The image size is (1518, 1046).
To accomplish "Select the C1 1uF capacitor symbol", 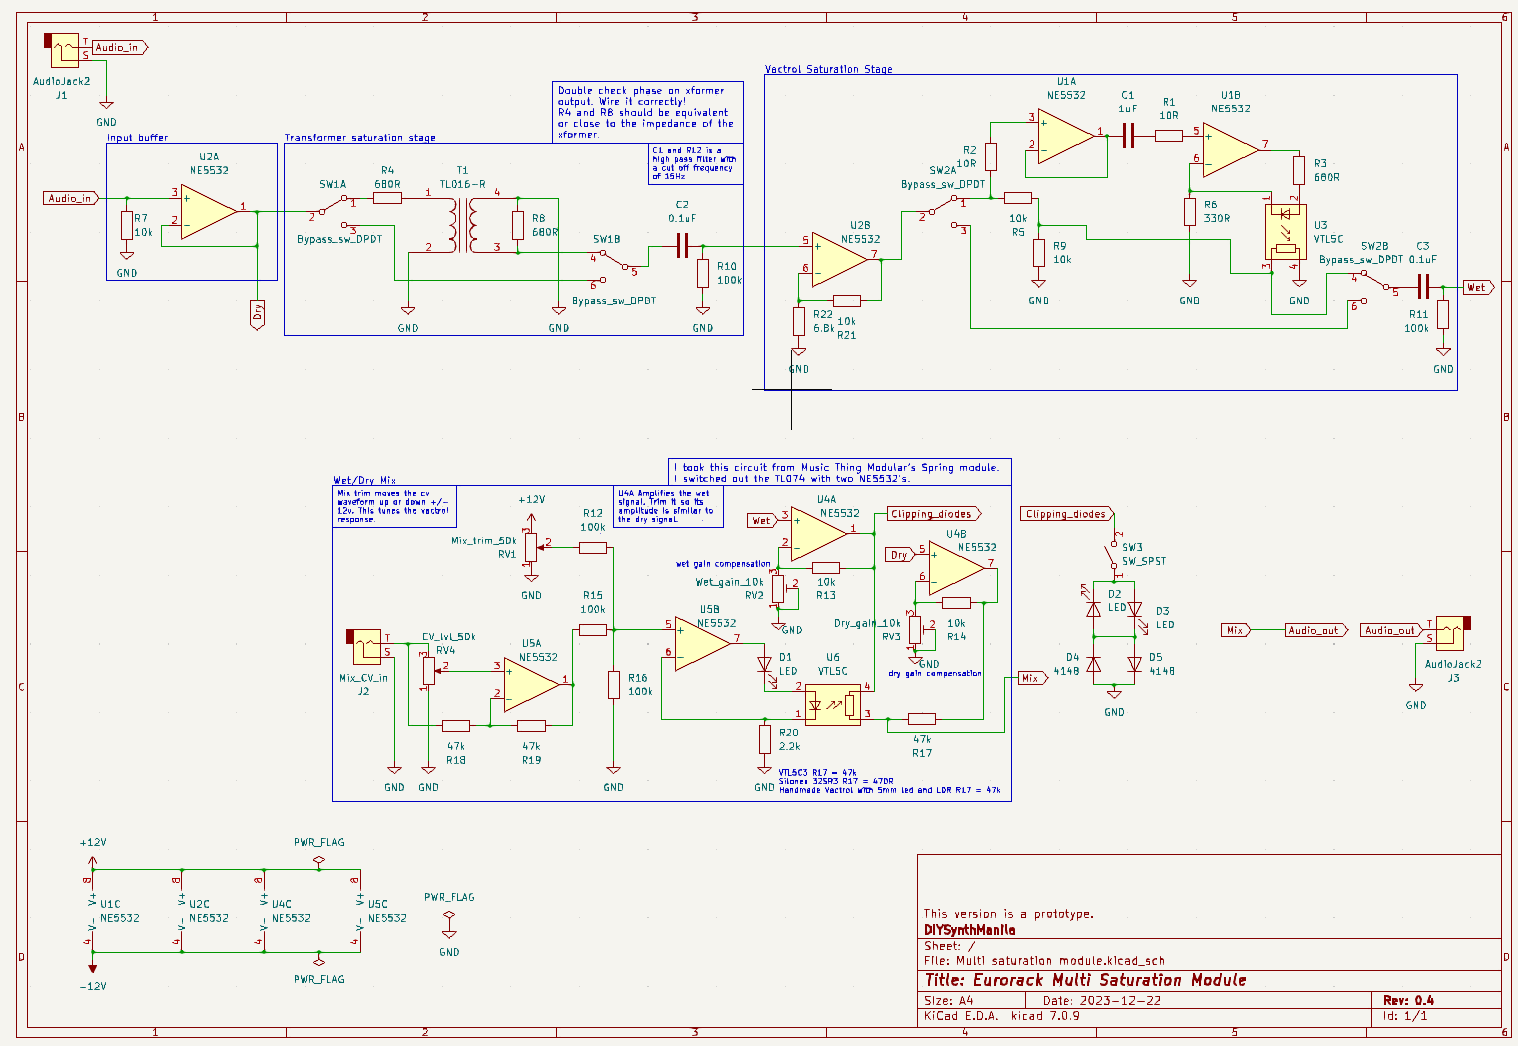I will (1128, 135).
